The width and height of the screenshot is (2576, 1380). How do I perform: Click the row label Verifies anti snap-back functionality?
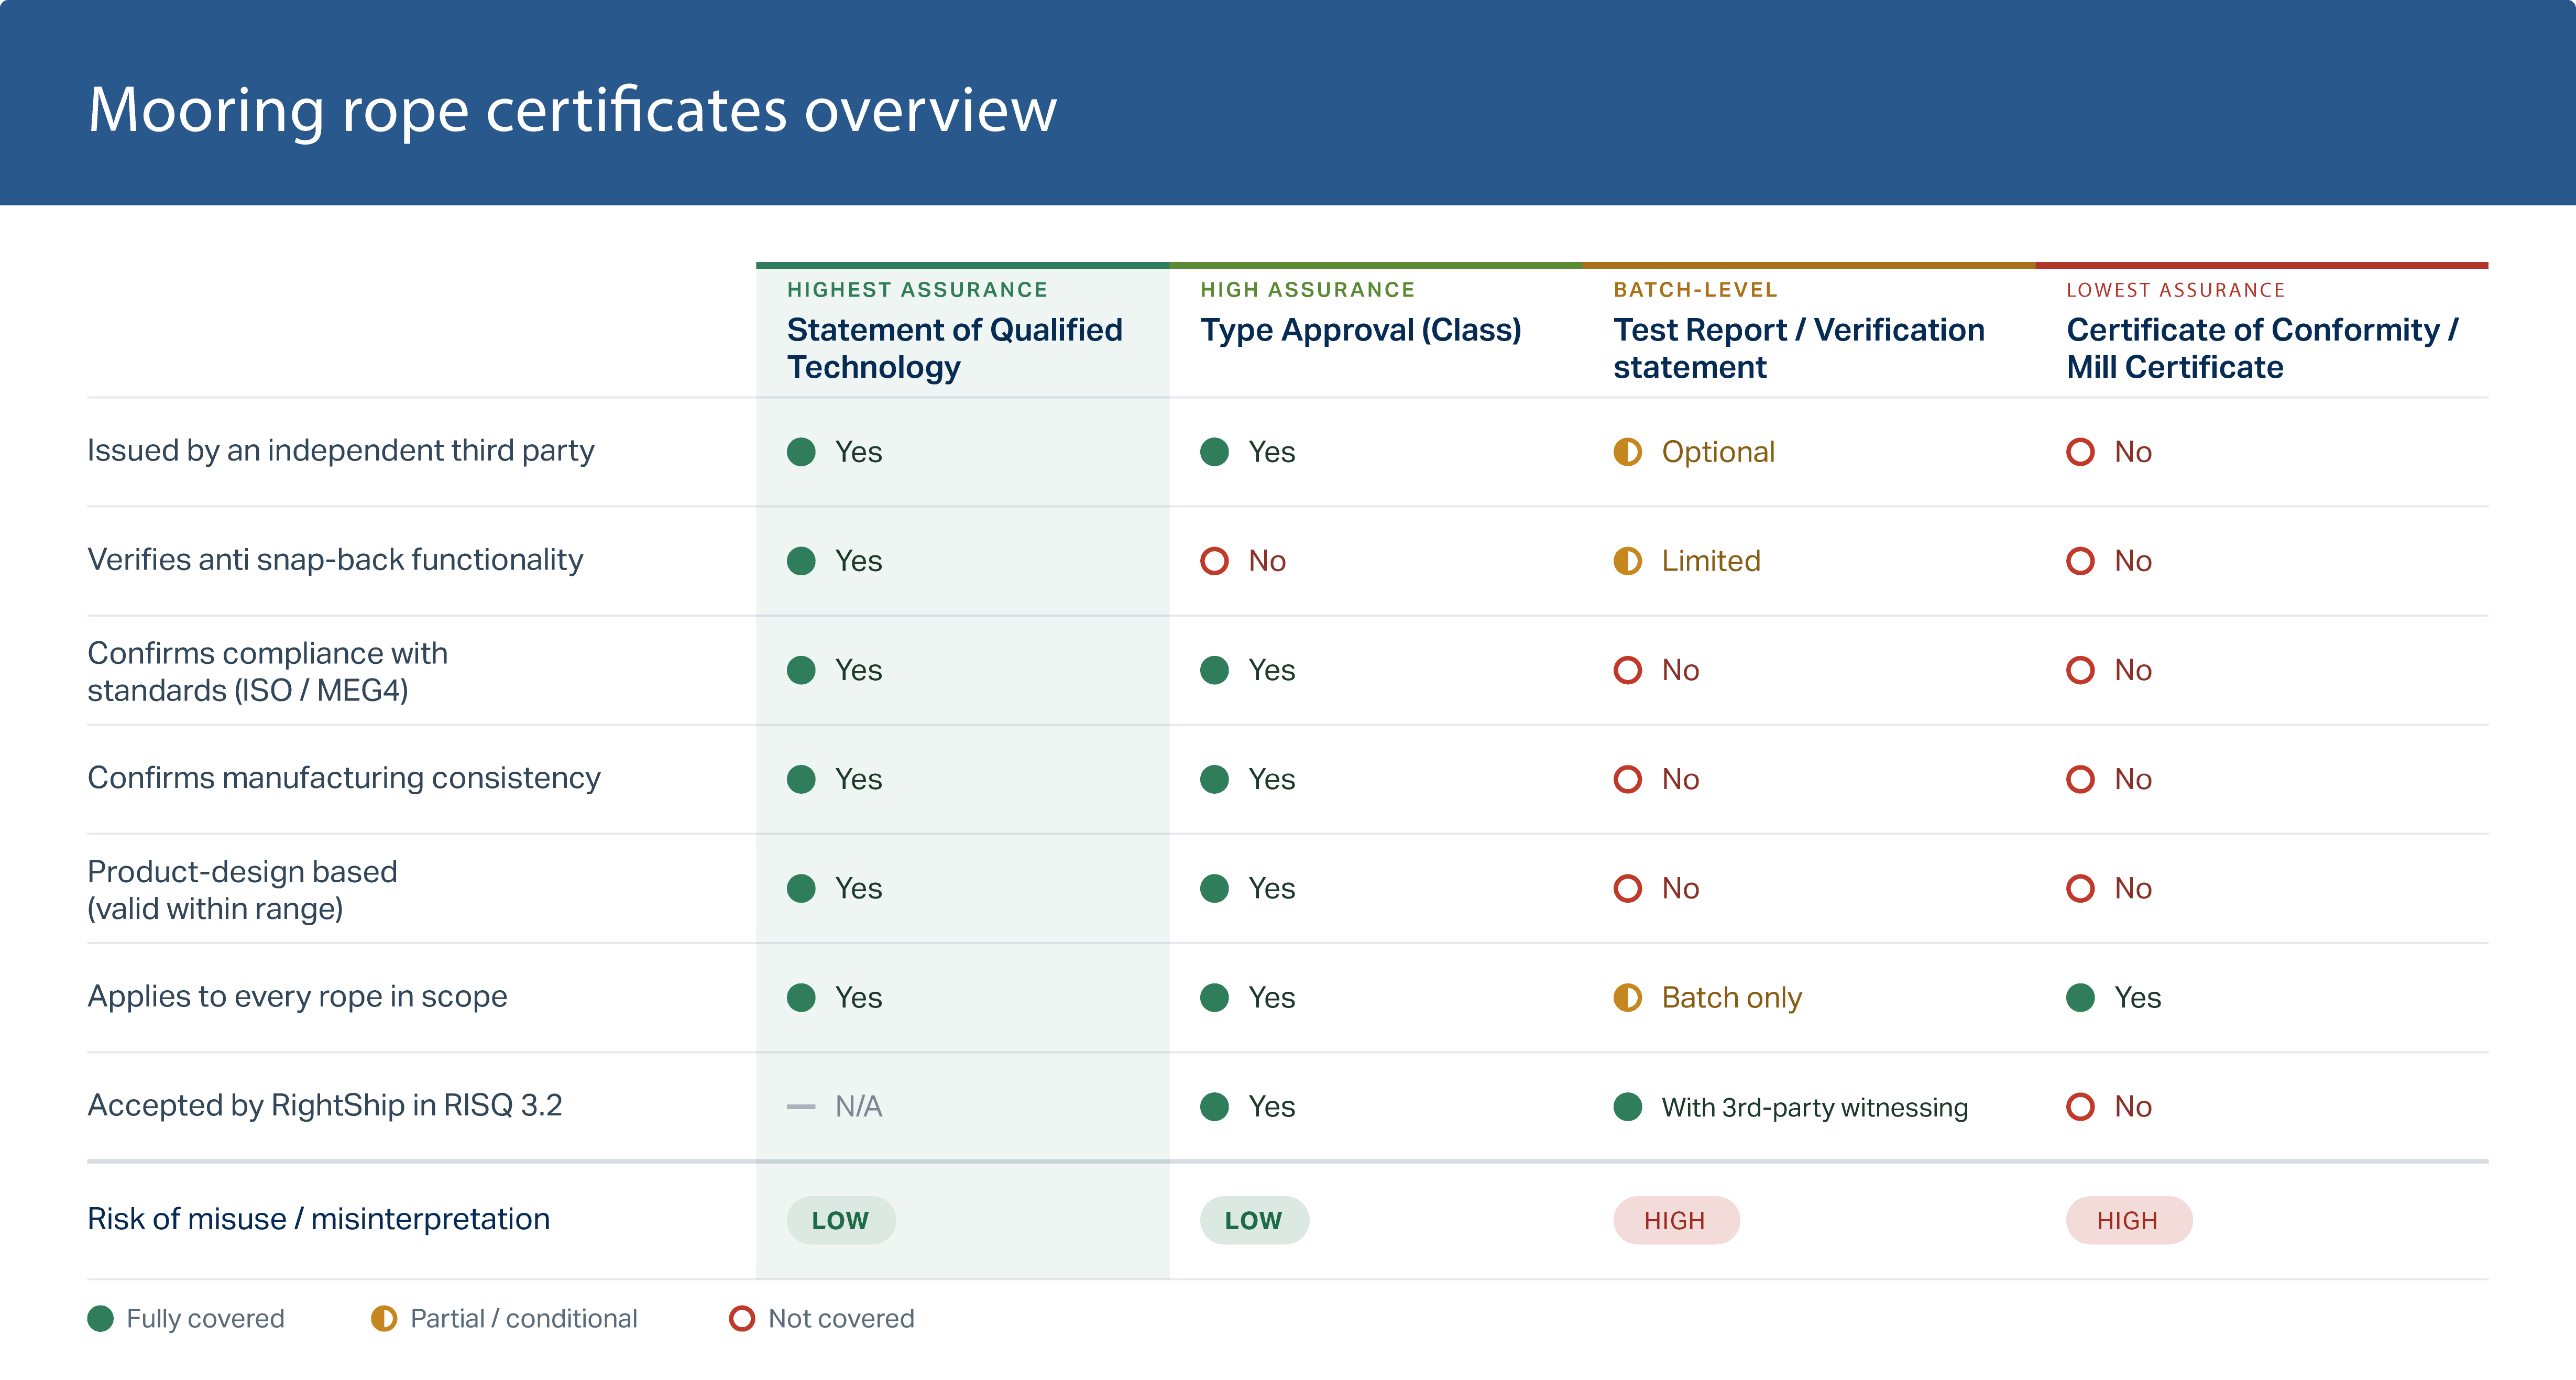(x=335, y=560)
